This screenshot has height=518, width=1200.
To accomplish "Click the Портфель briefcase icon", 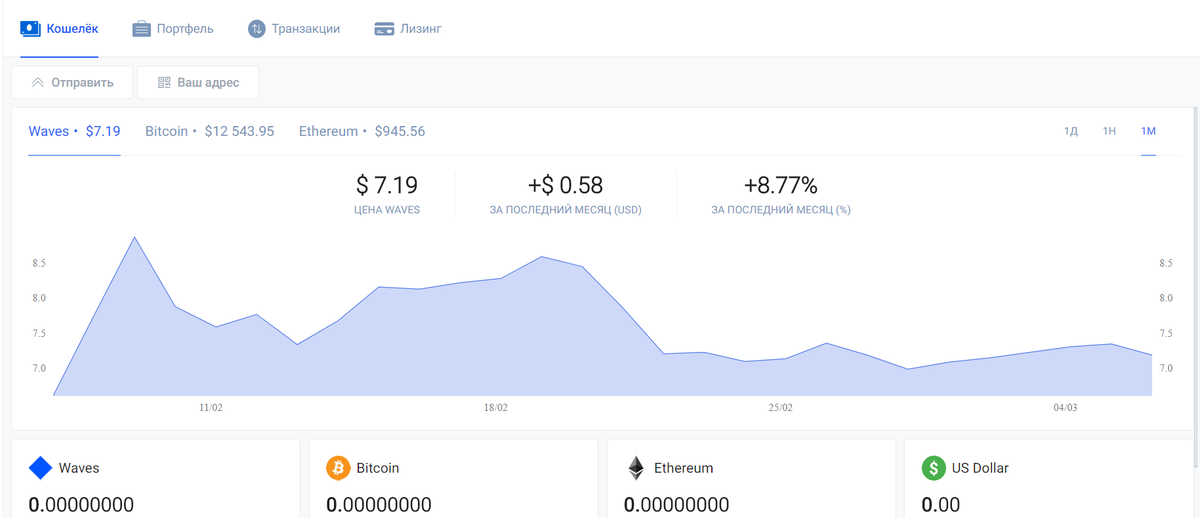I will click(141, 29).
